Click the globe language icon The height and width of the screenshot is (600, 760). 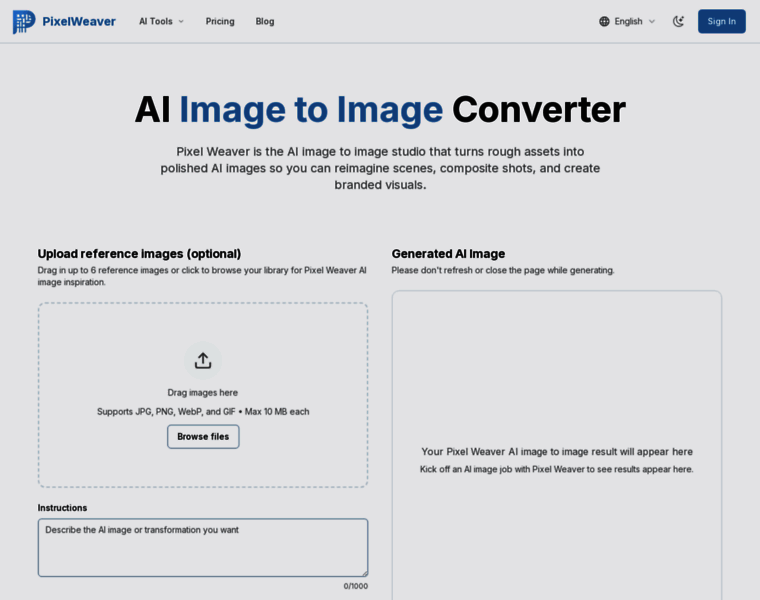604,21
